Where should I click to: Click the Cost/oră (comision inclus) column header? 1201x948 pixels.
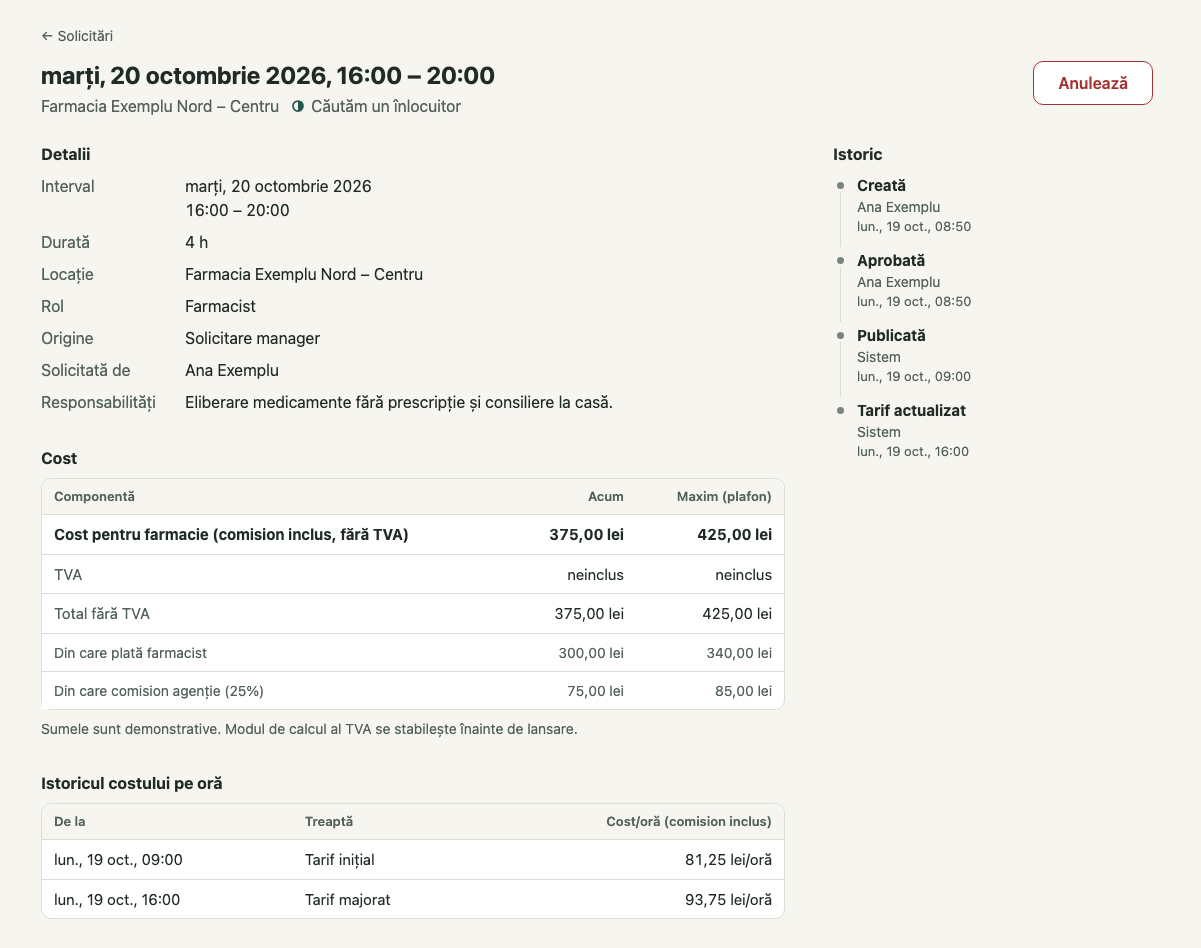coord(689,822)
